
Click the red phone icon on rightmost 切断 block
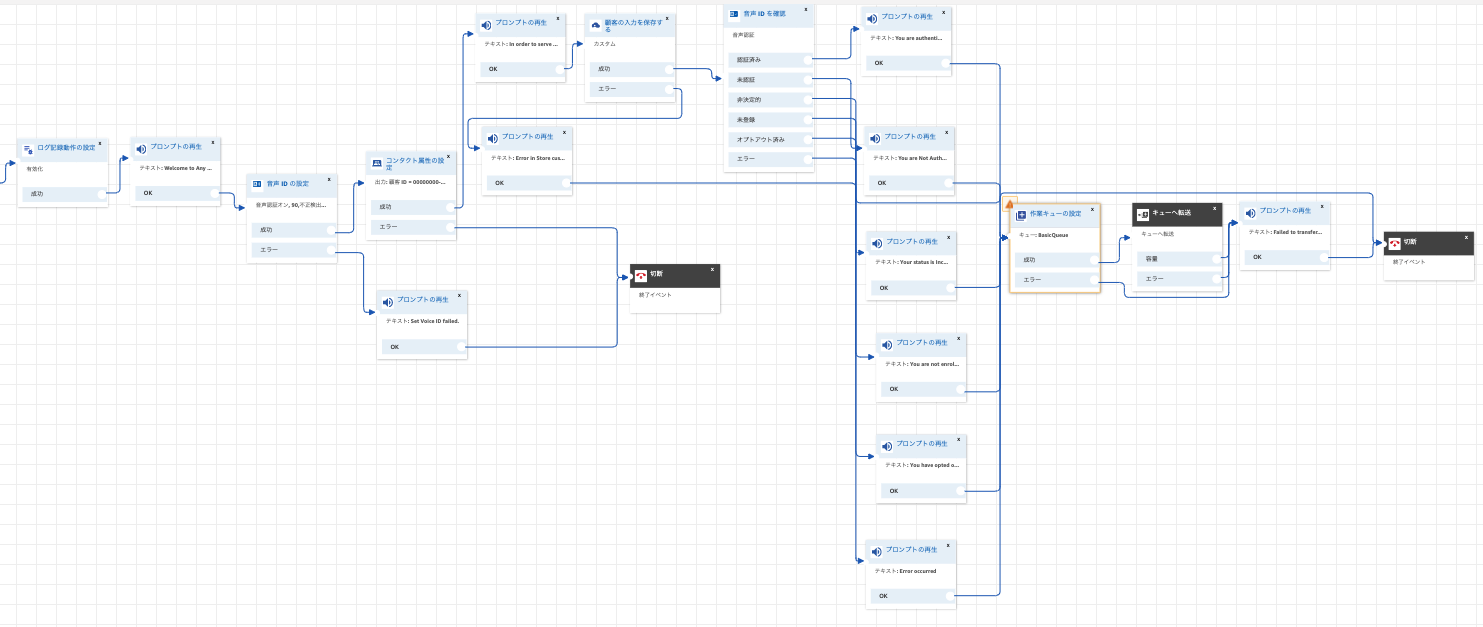pyautogui.click(x=1396, y=242)
